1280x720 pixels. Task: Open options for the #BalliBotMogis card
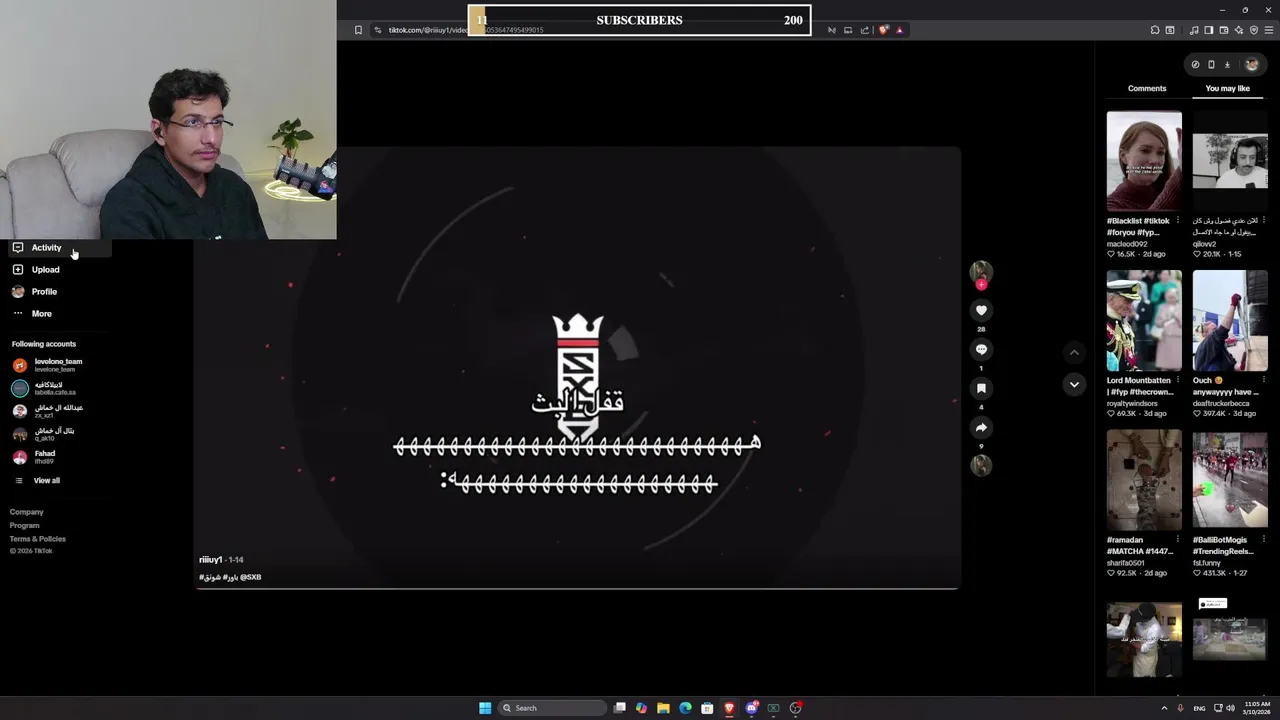(x=1264, y=540)
